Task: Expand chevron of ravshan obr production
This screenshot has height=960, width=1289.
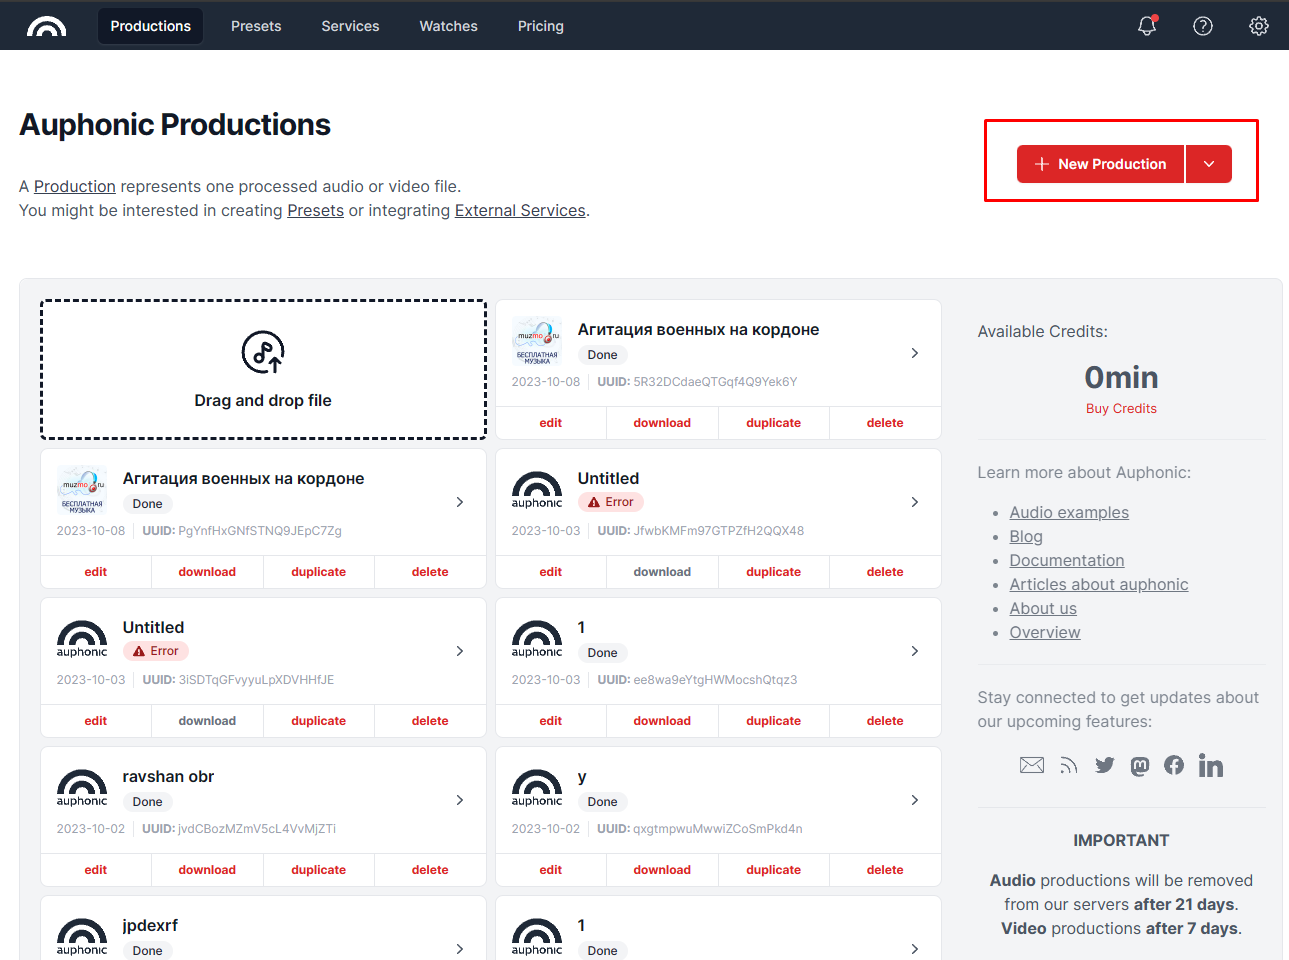Action: coord(460,800)
